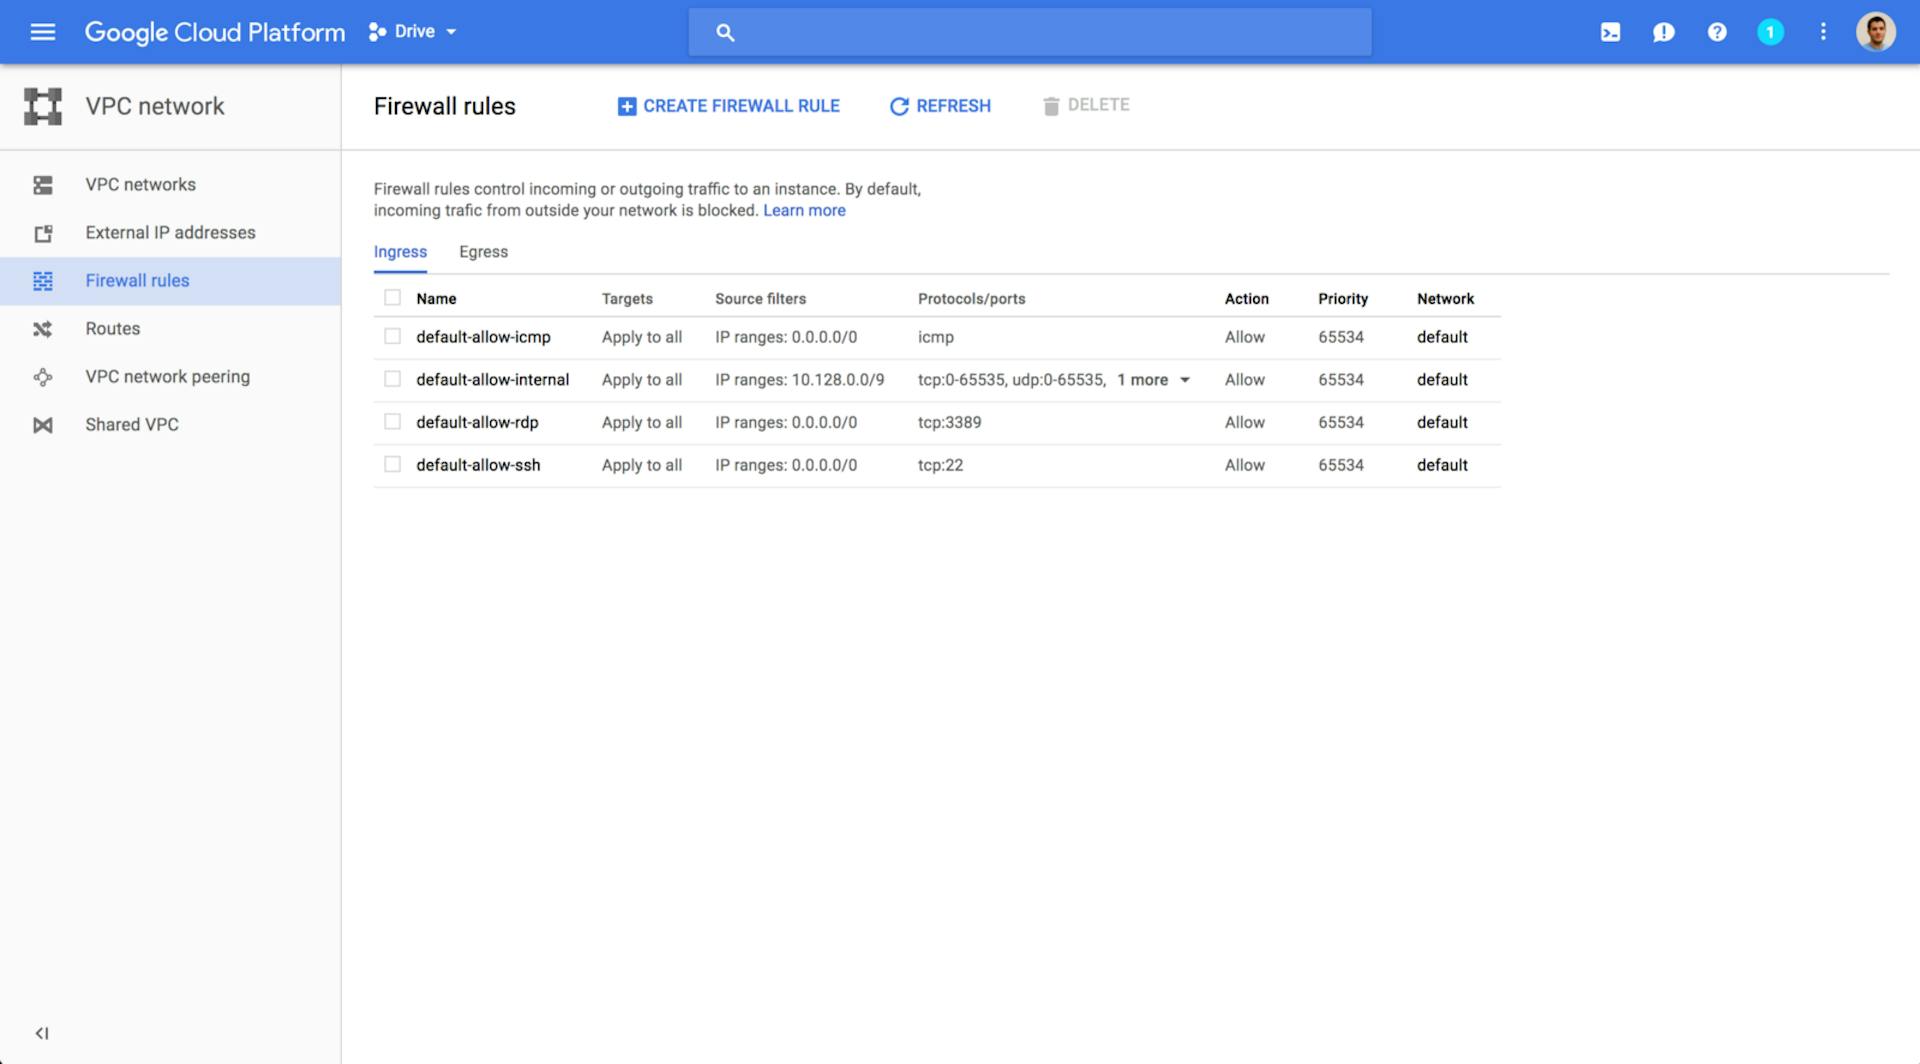Click the VPC network peering icon

click(42, 376)
